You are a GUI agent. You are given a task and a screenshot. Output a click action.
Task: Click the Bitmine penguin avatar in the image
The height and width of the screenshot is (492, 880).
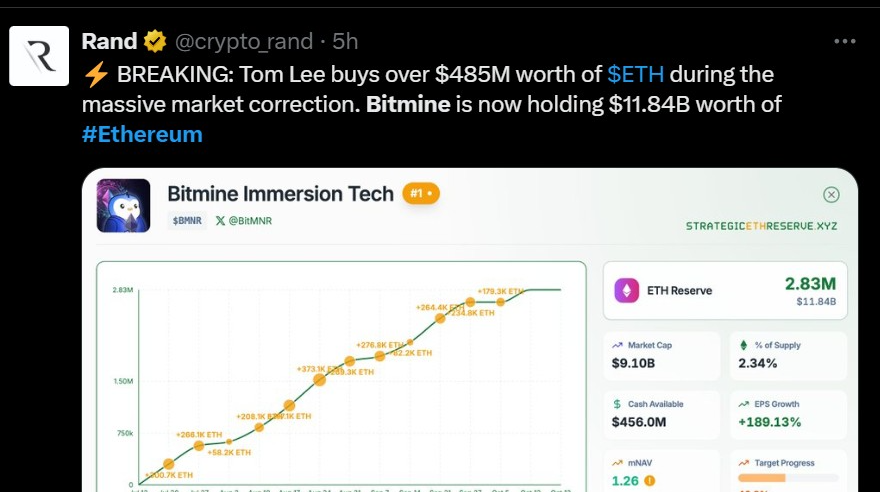coord(123,205)
